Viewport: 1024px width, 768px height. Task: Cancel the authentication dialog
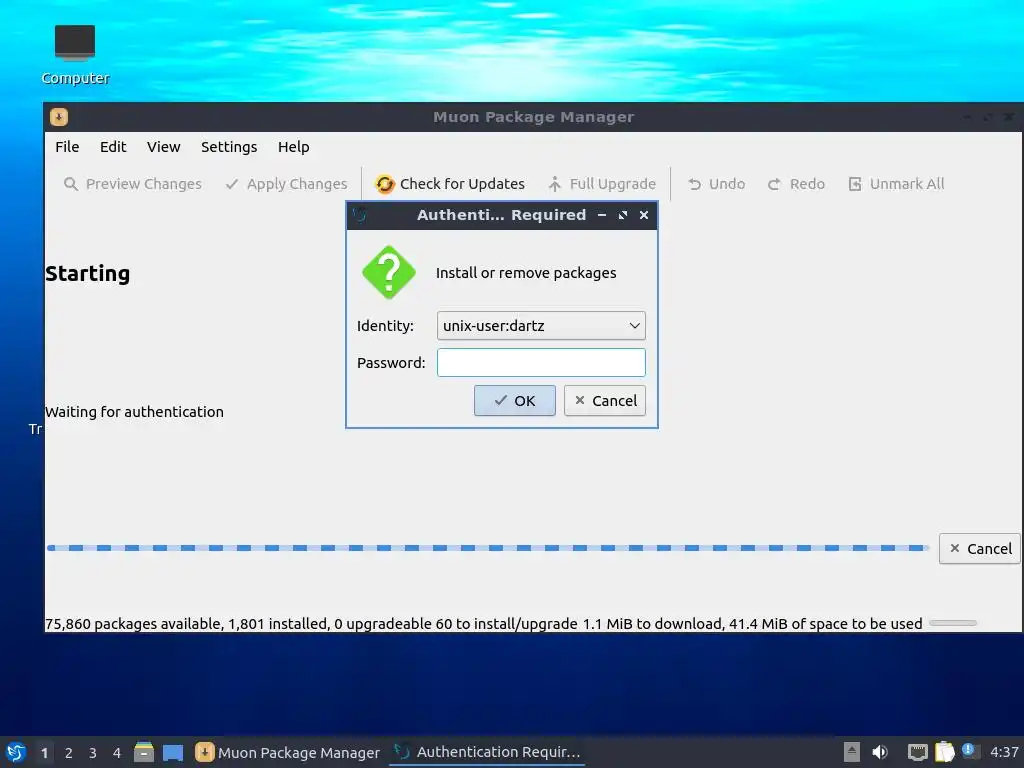pos(605,400)
